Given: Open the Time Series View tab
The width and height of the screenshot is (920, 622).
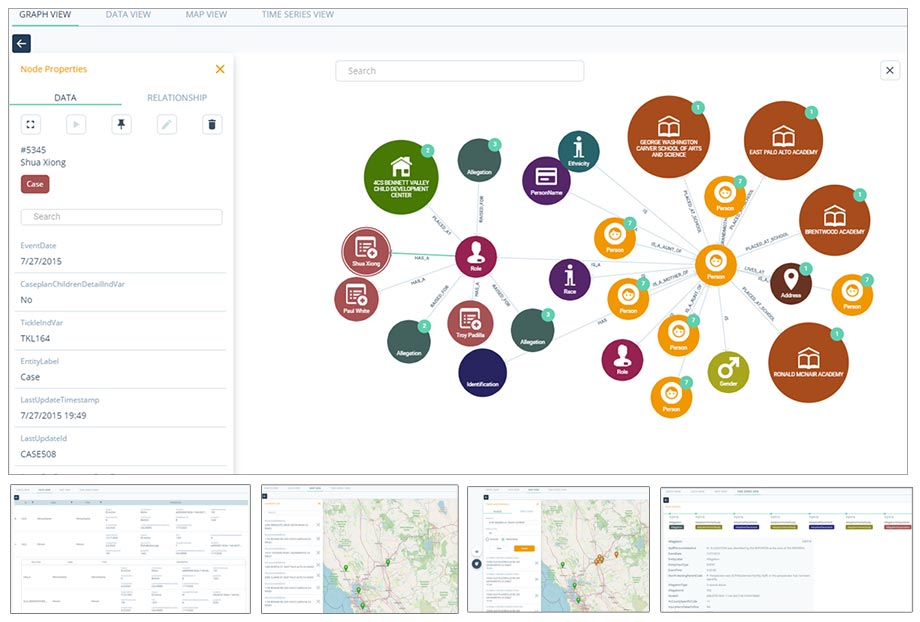Looking at the screenshot, I should click(297, 14).
